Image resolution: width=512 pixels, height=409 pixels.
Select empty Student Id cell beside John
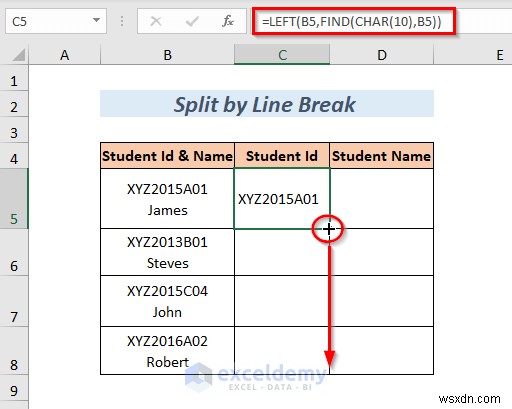click(x=282, y=301)
